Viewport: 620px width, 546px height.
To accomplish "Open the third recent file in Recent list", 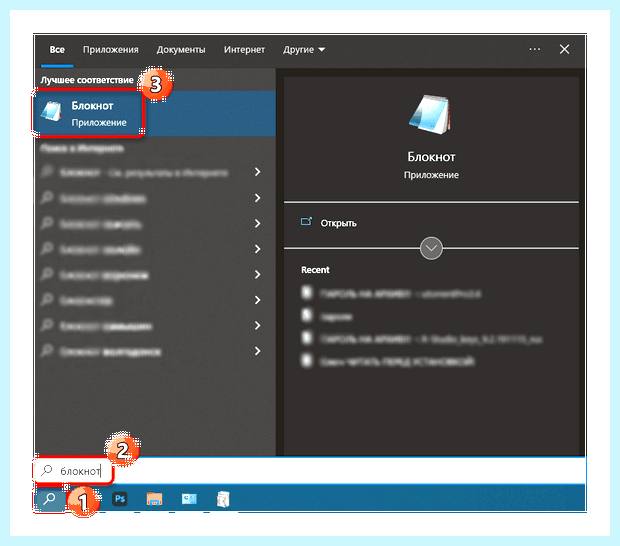I will (x=422, y=339).
